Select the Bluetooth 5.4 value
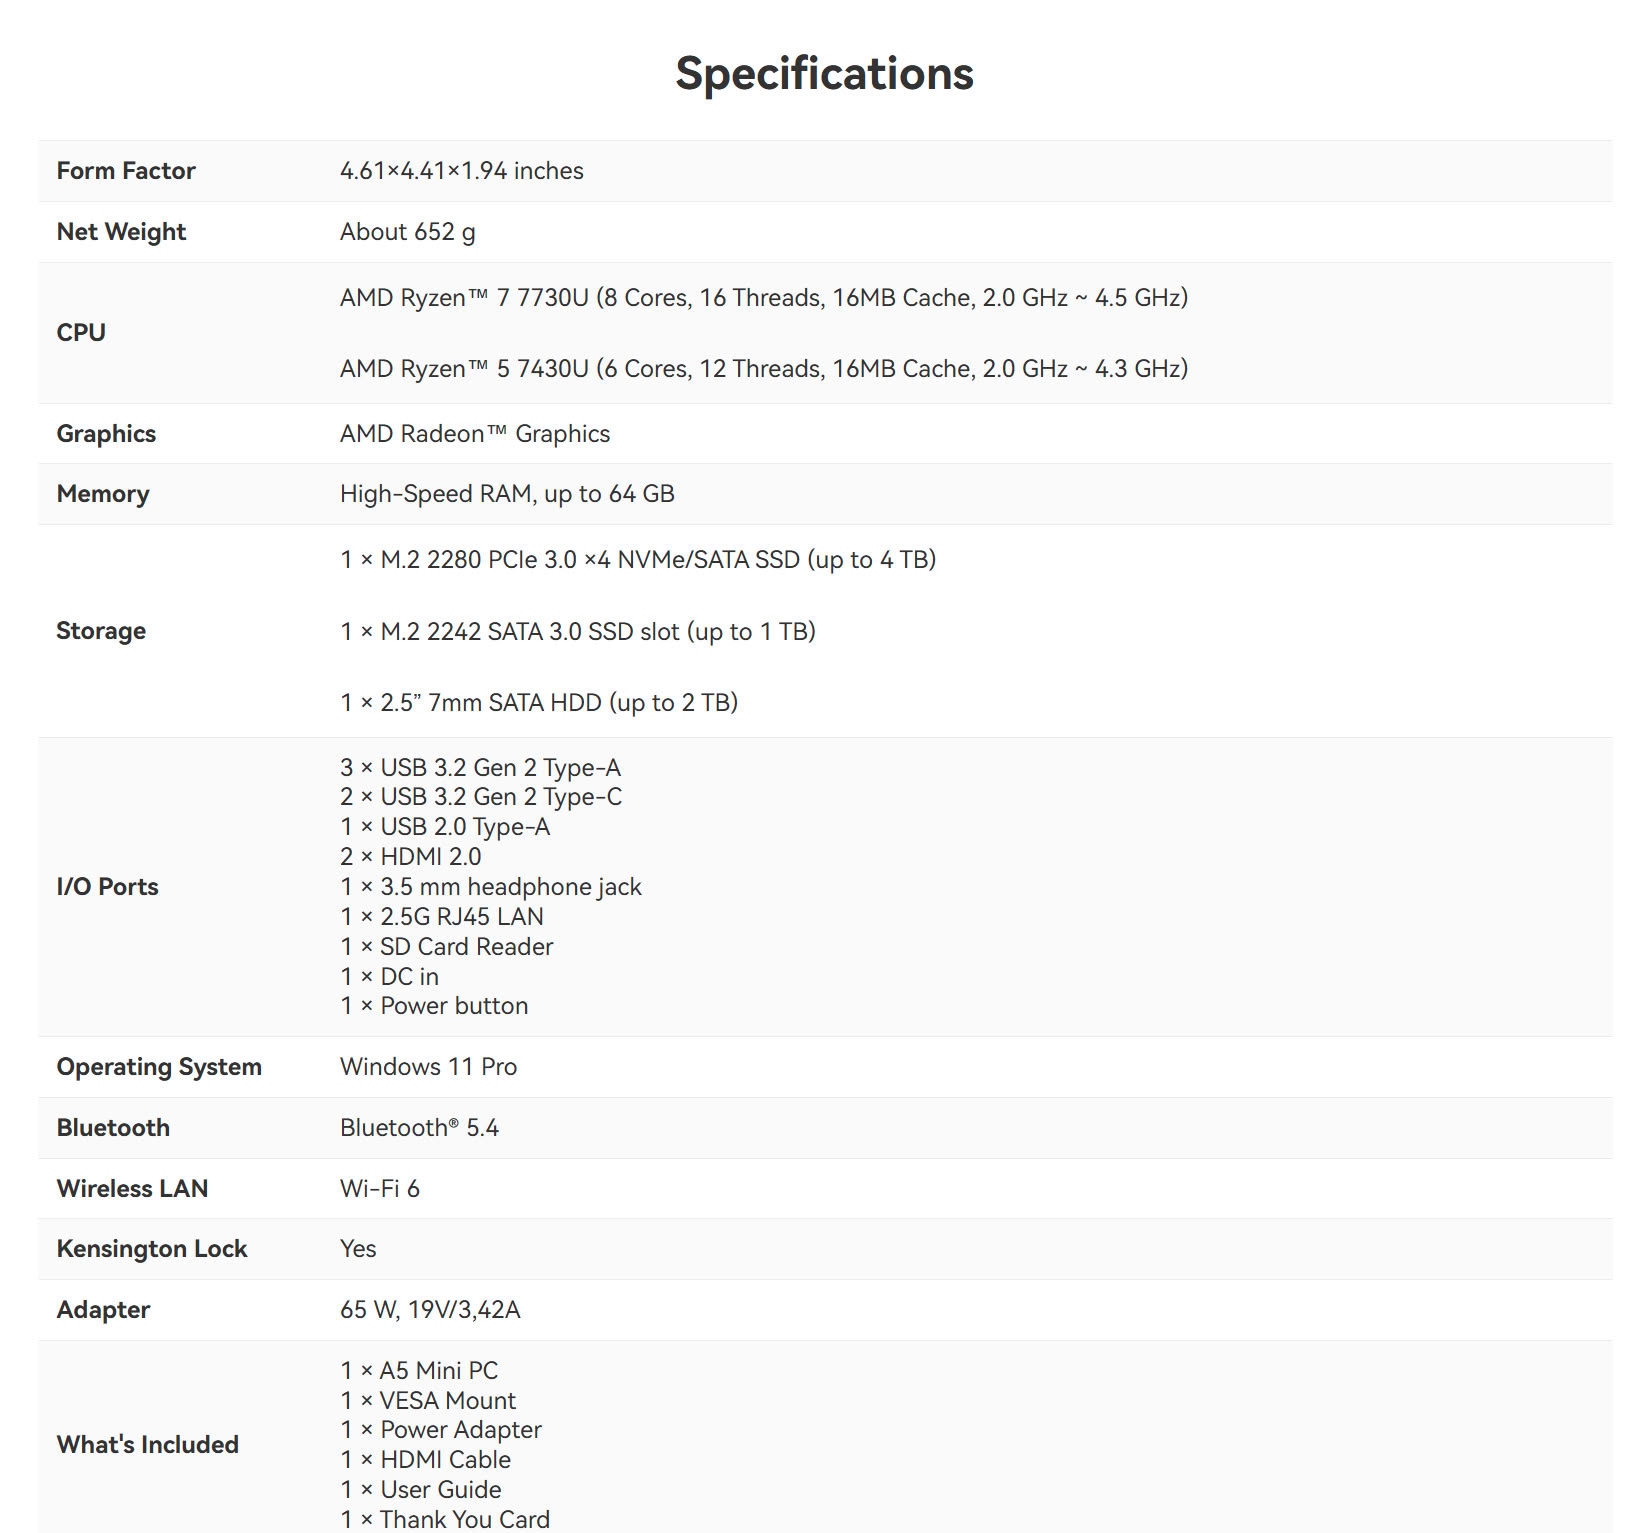Image resolution: width=1646 pixels, height=1533 pixels. [419, 1128]
